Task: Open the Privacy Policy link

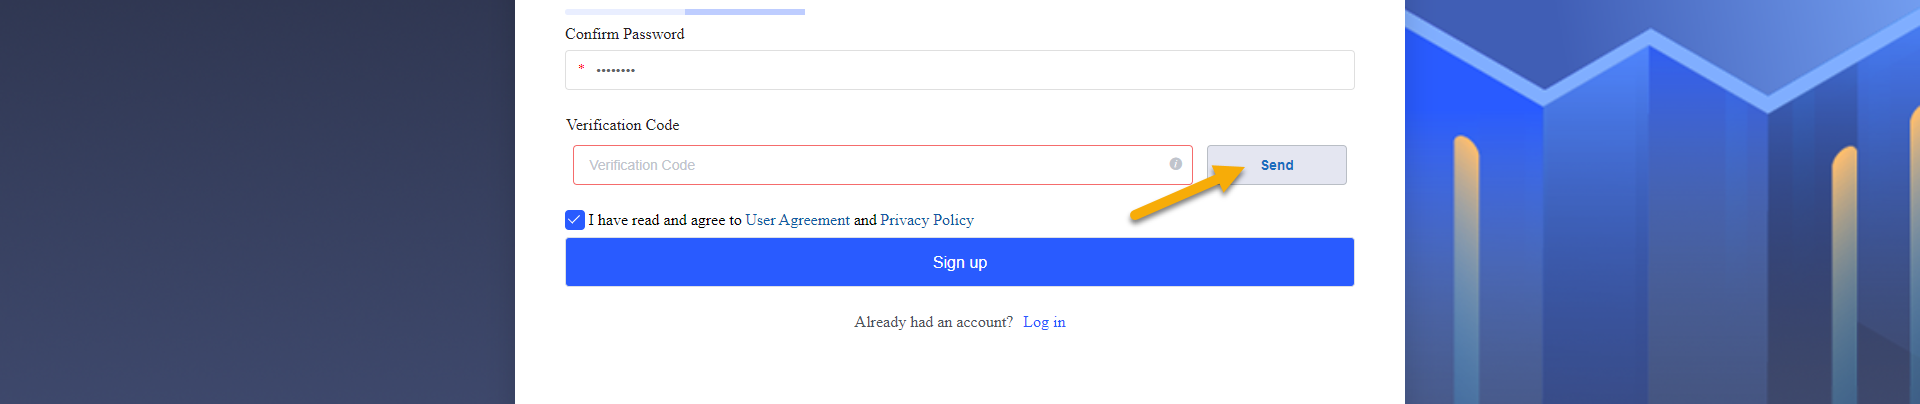Action: coord(926,220)
